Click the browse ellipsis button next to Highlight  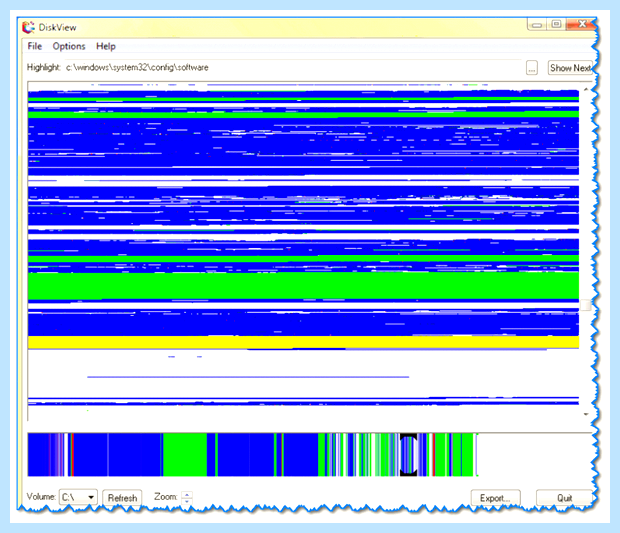point(532,68)
